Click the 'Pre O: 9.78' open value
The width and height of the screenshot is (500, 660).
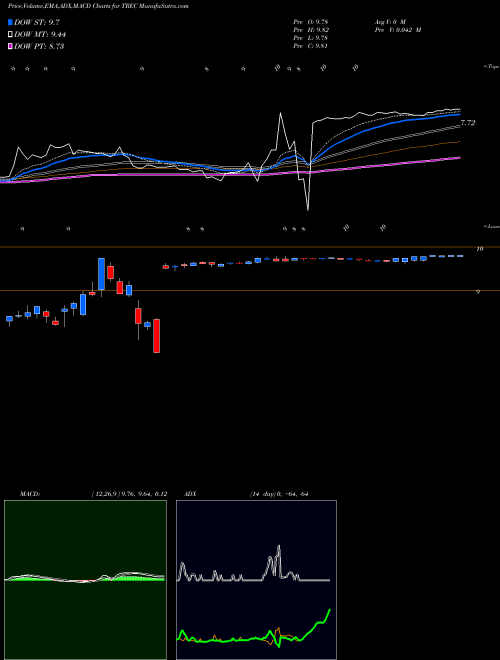tap(312, 21)
